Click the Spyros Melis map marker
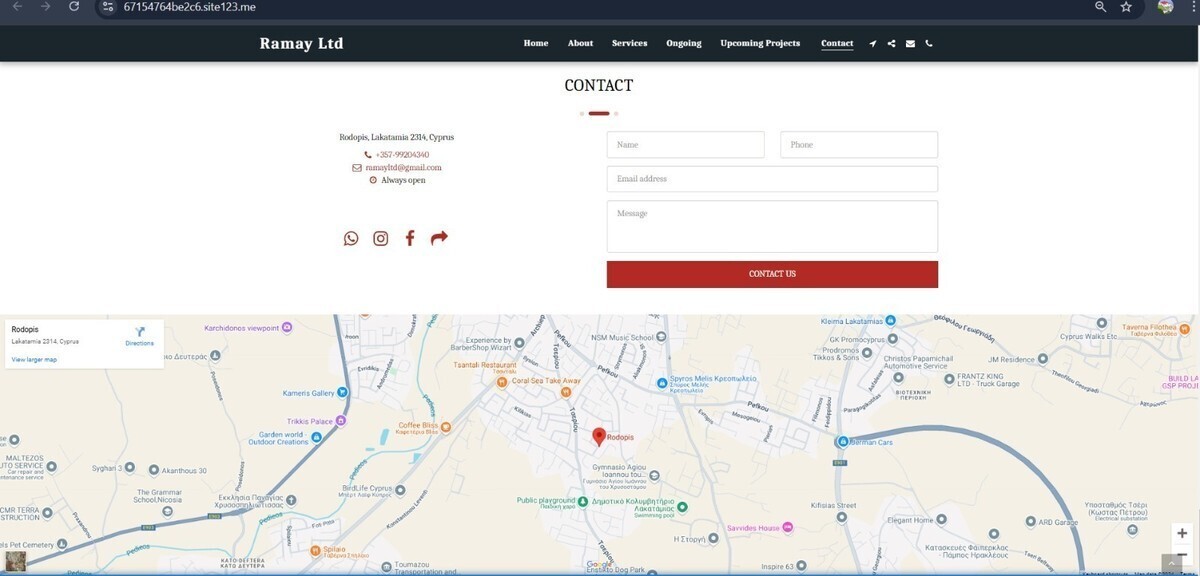The image size is (1200, 576). coord(662,383)
